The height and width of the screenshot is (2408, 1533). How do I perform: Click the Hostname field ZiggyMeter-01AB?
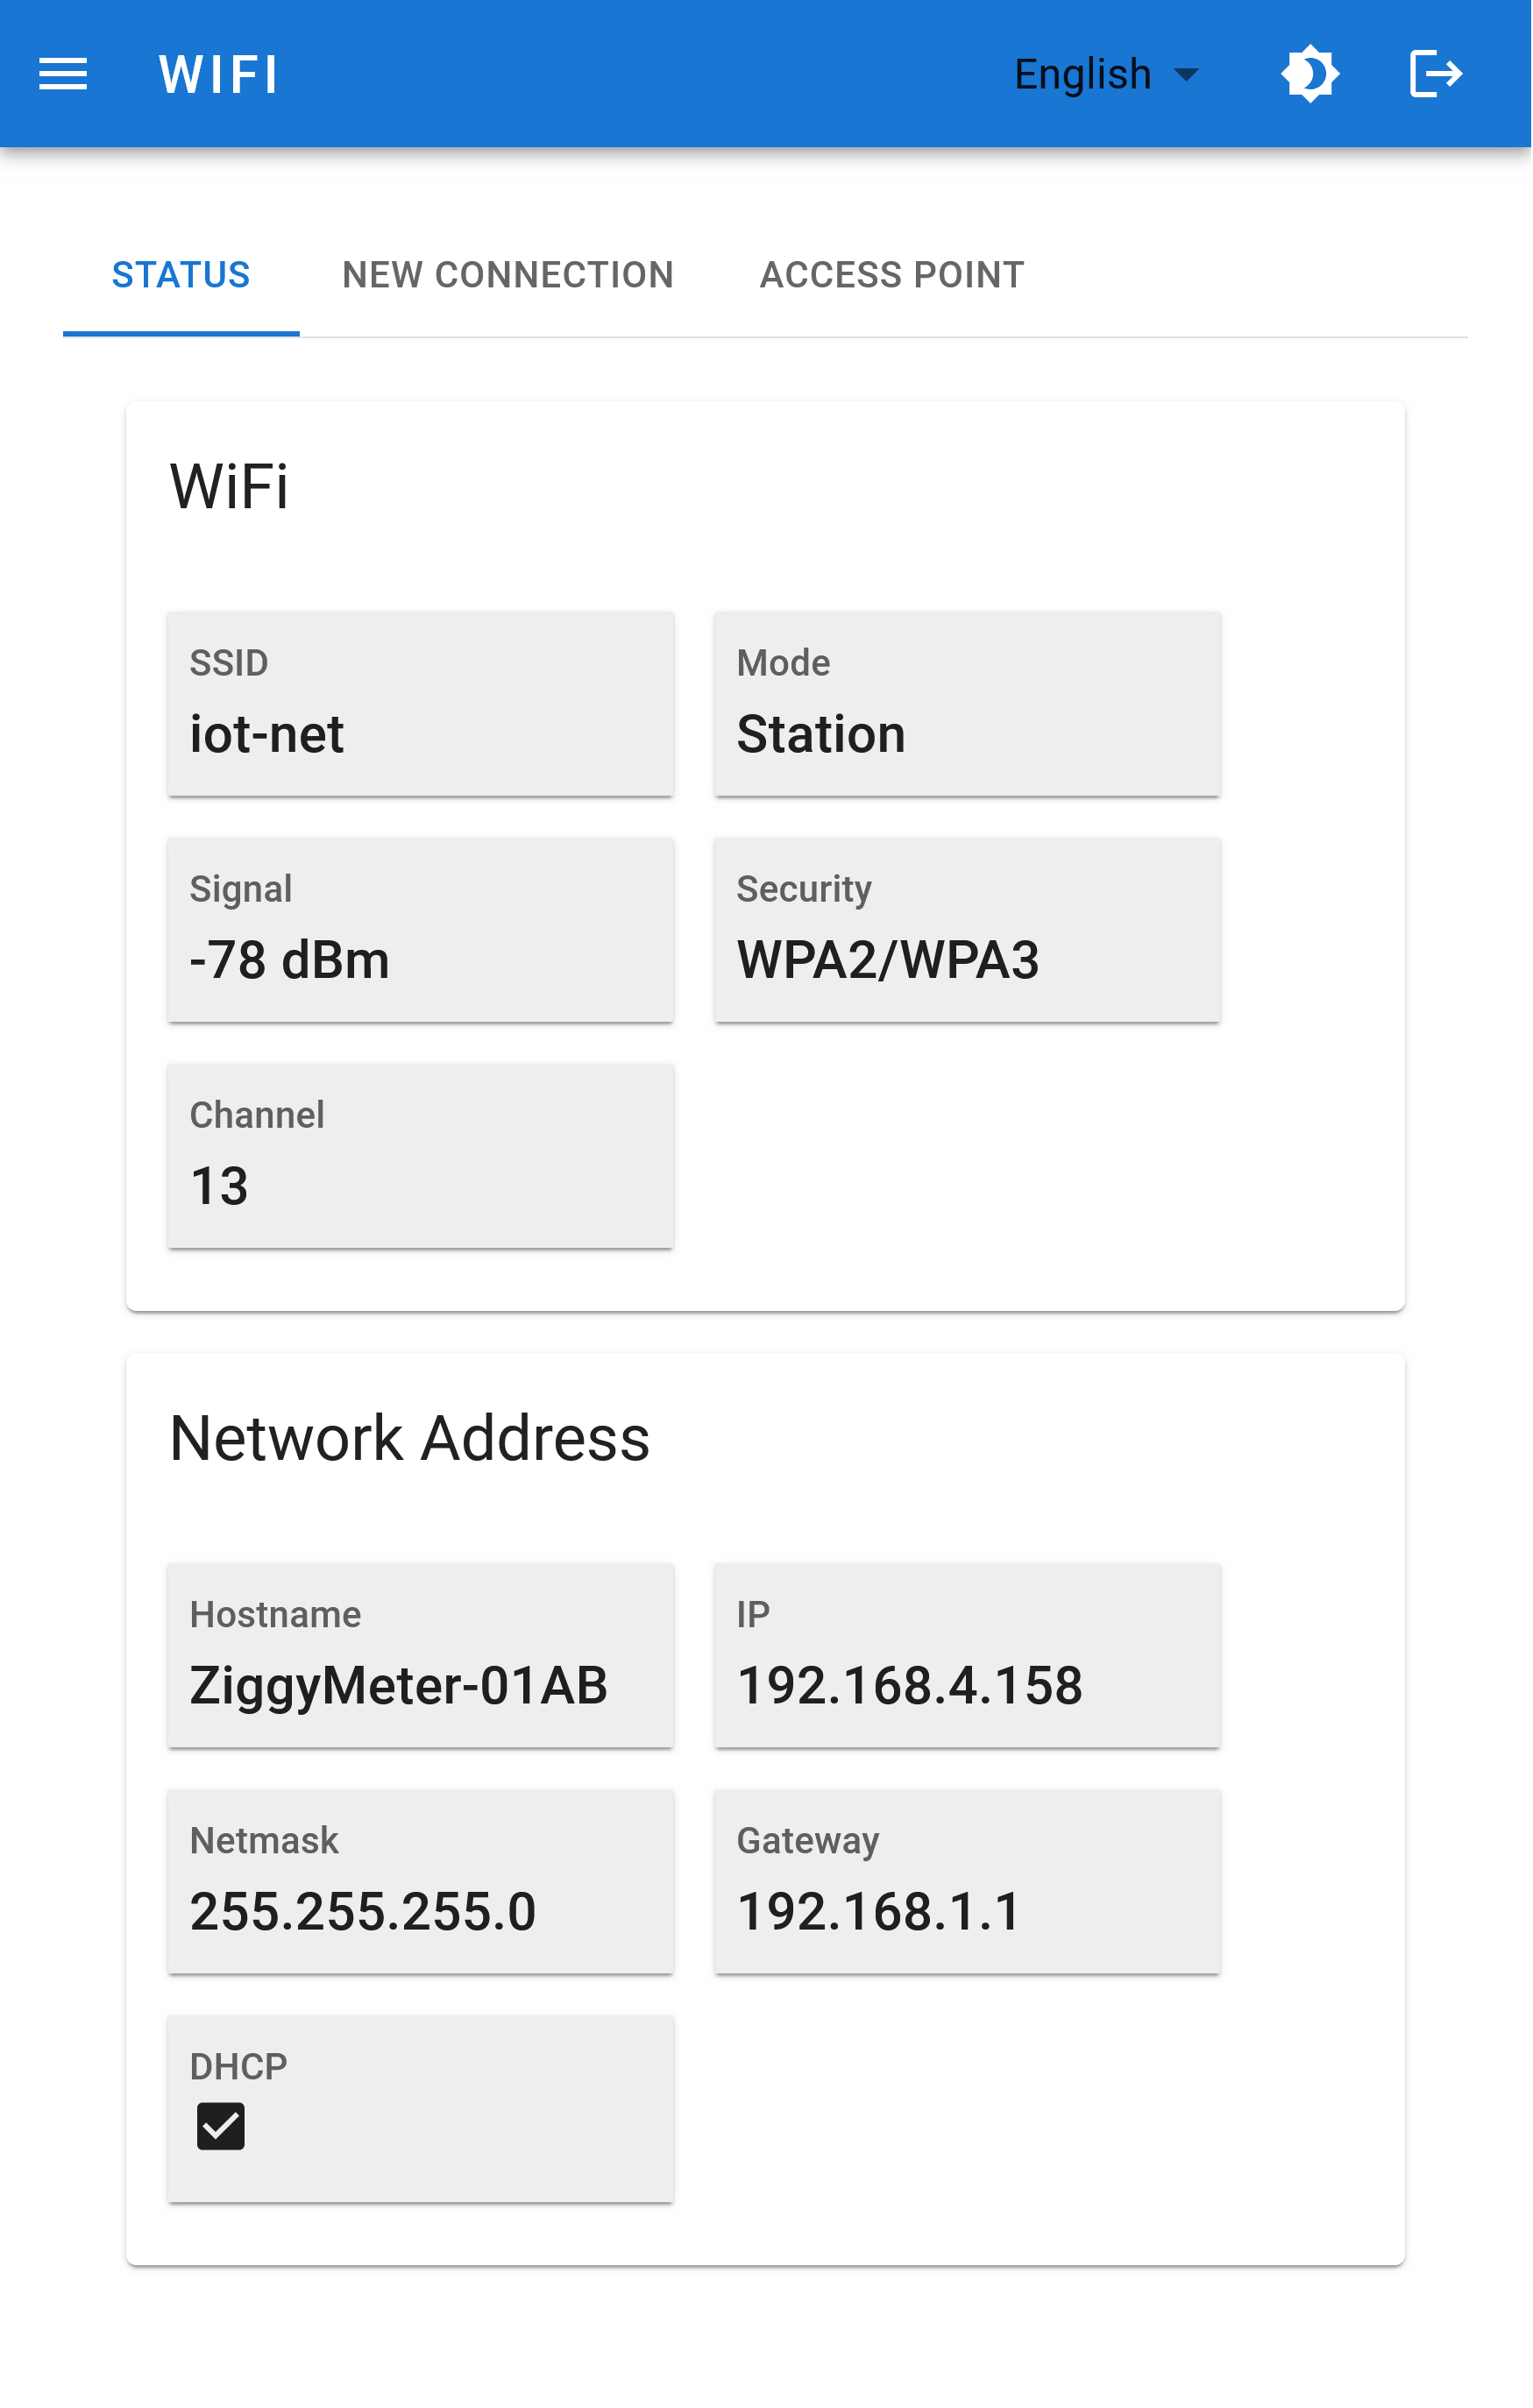point(419,1656)
